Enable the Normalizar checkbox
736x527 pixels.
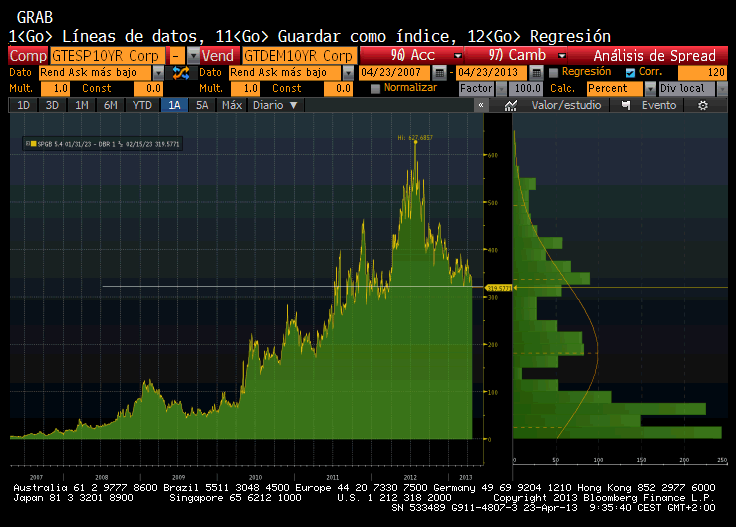tap(376, 89)
